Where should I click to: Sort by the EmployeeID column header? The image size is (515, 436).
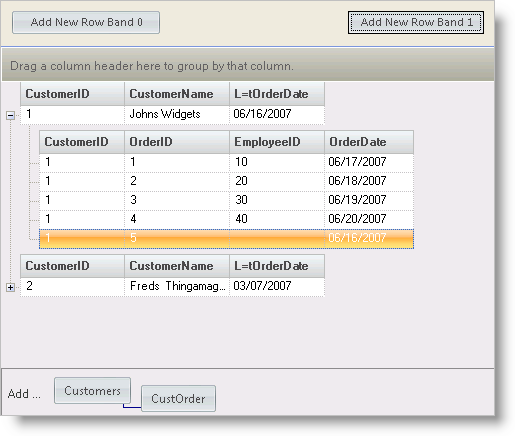click(277, 142)
